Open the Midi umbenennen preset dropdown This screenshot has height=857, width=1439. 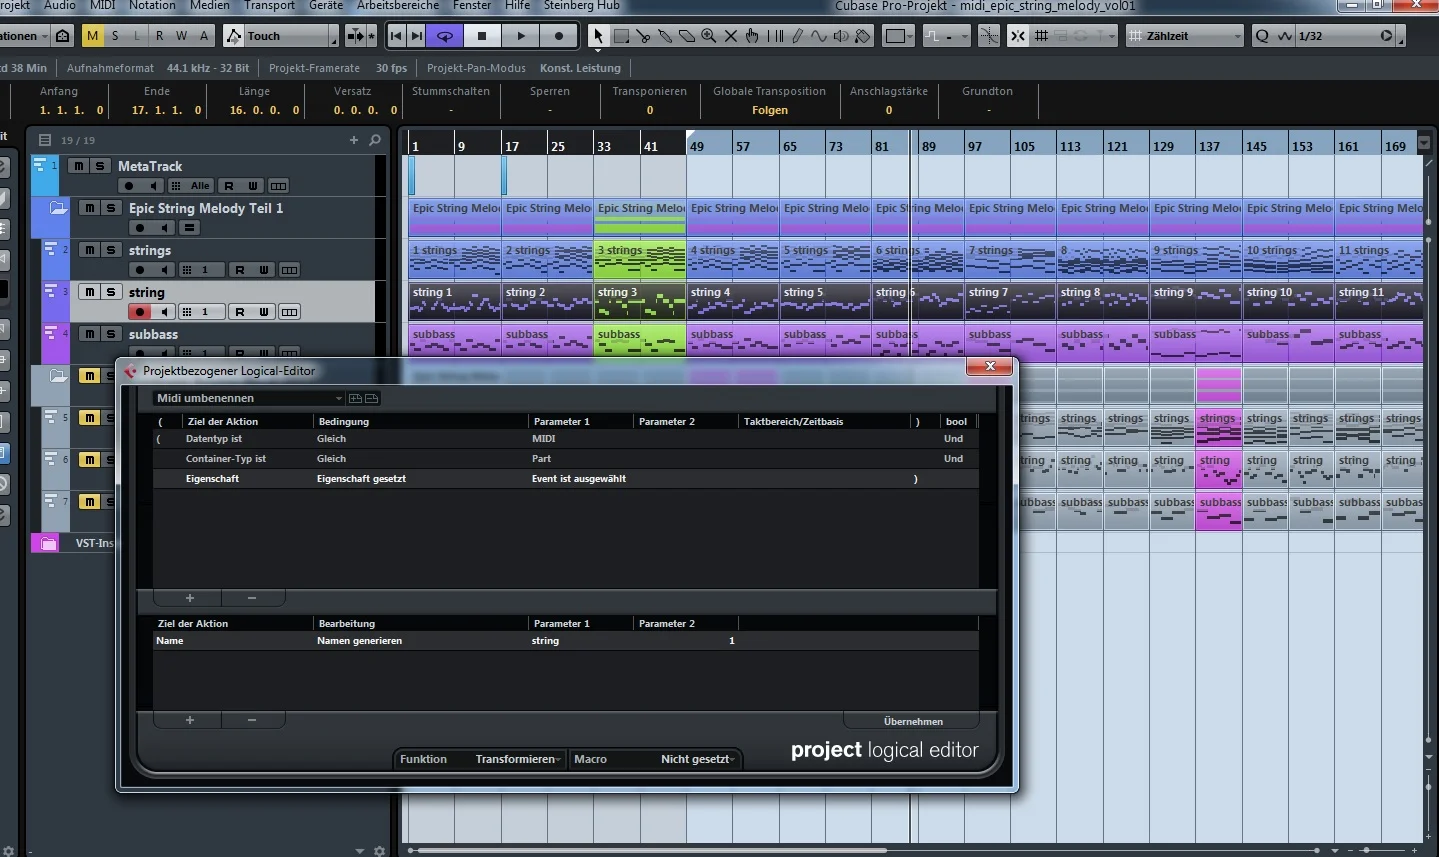click(249, 398)
